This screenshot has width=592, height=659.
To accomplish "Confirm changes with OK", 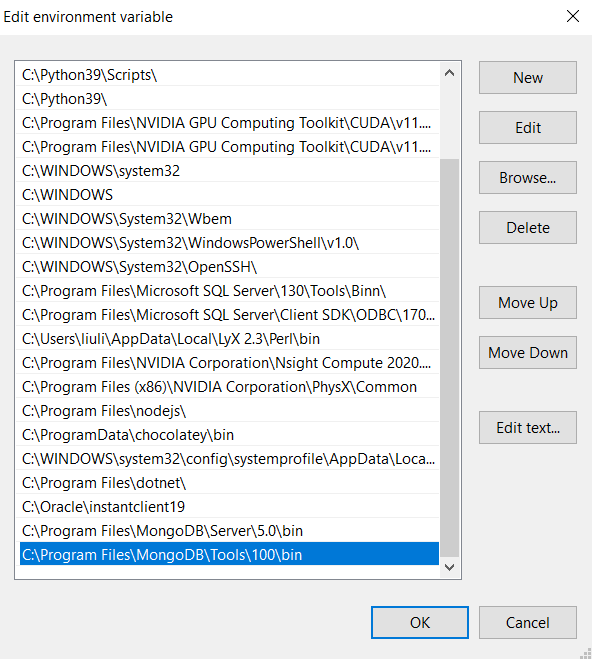I will 420,622.
